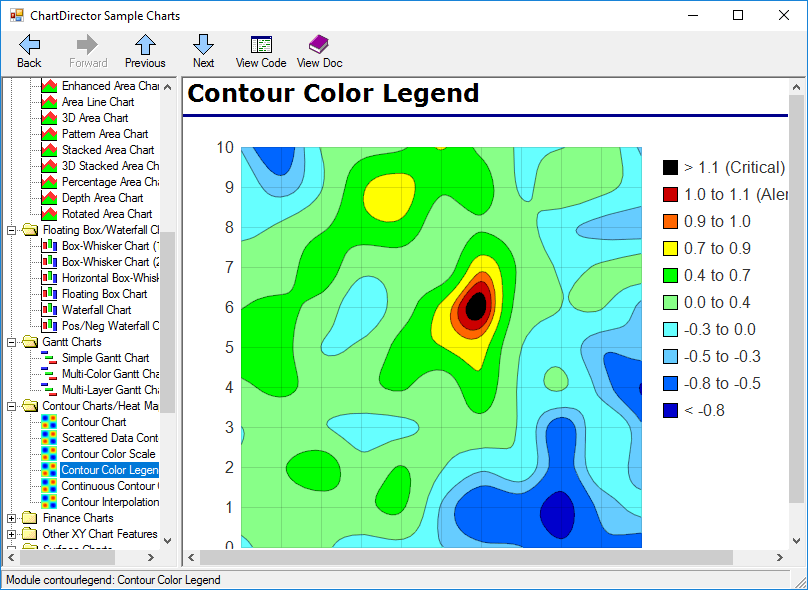This screenshot has width=808, height=590.
Task: Select Contour Color Scale tree item
Action: click(108, 454)
